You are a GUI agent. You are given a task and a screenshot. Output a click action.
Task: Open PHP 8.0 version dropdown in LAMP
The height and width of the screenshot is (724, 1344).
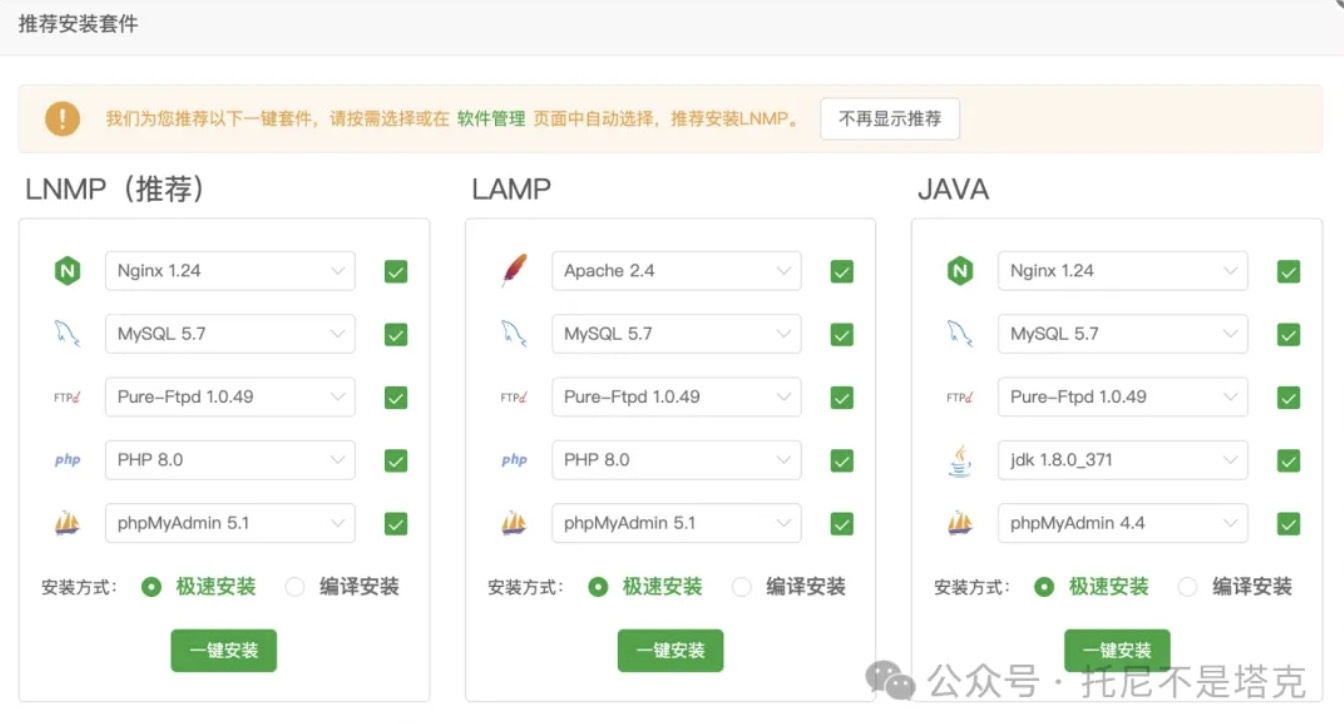676,460
